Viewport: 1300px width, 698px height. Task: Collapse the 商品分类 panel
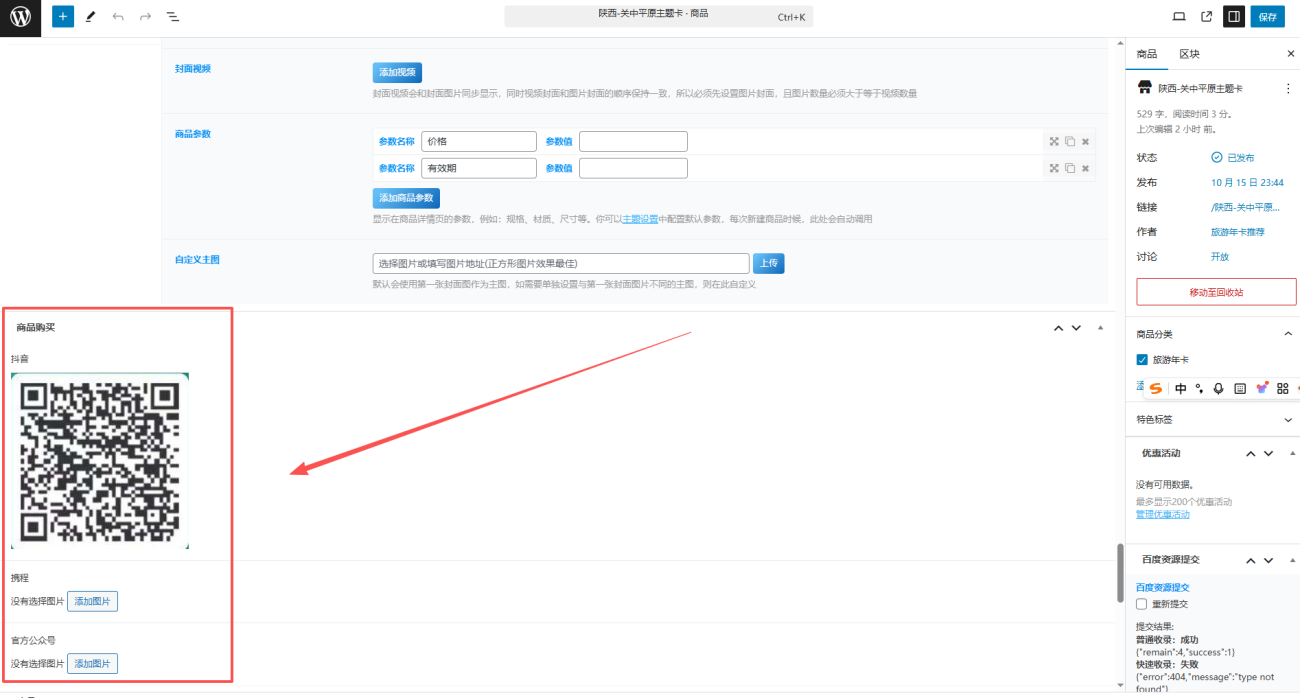pos(1287,334)
